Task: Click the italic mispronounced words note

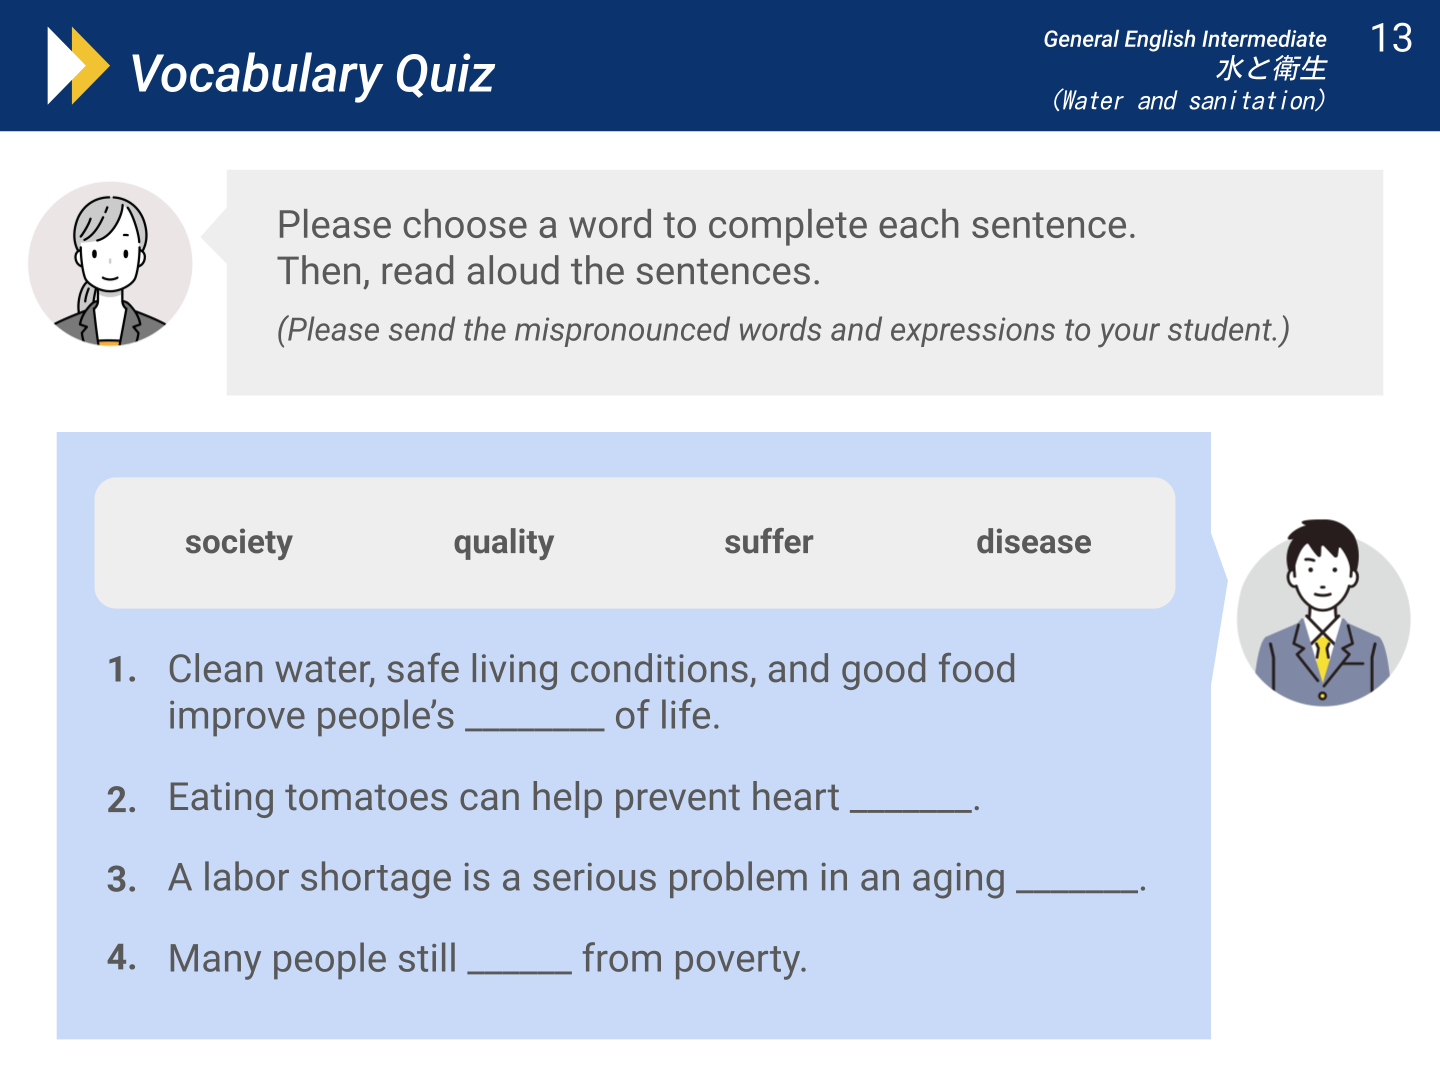Action: pos(783,330)
